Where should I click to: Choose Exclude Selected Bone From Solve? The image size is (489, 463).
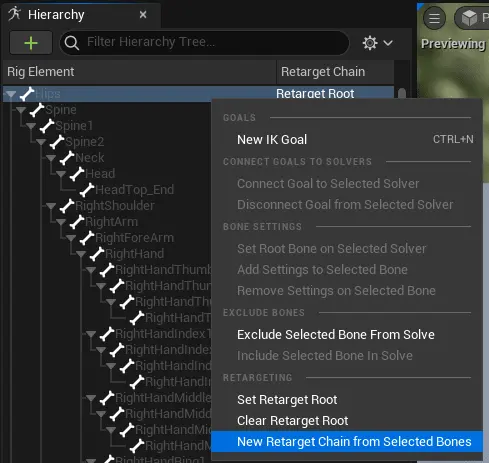tap(347, 335)
